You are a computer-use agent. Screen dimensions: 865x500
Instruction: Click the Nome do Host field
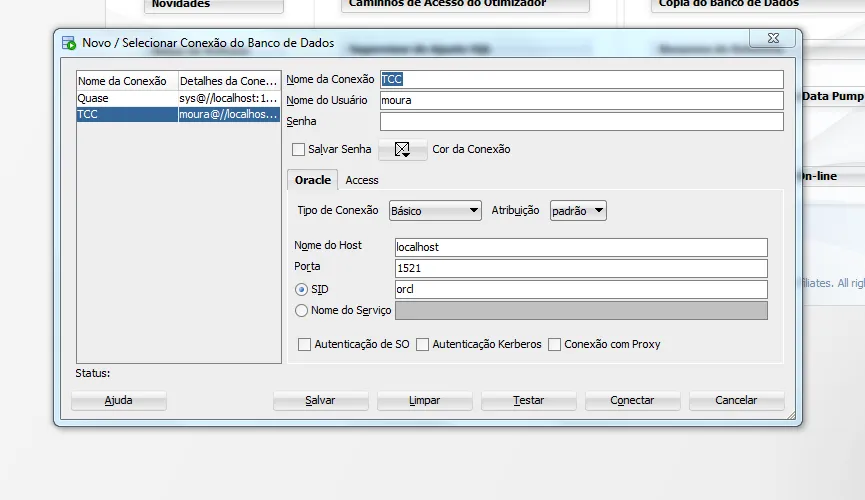(581, 247)
